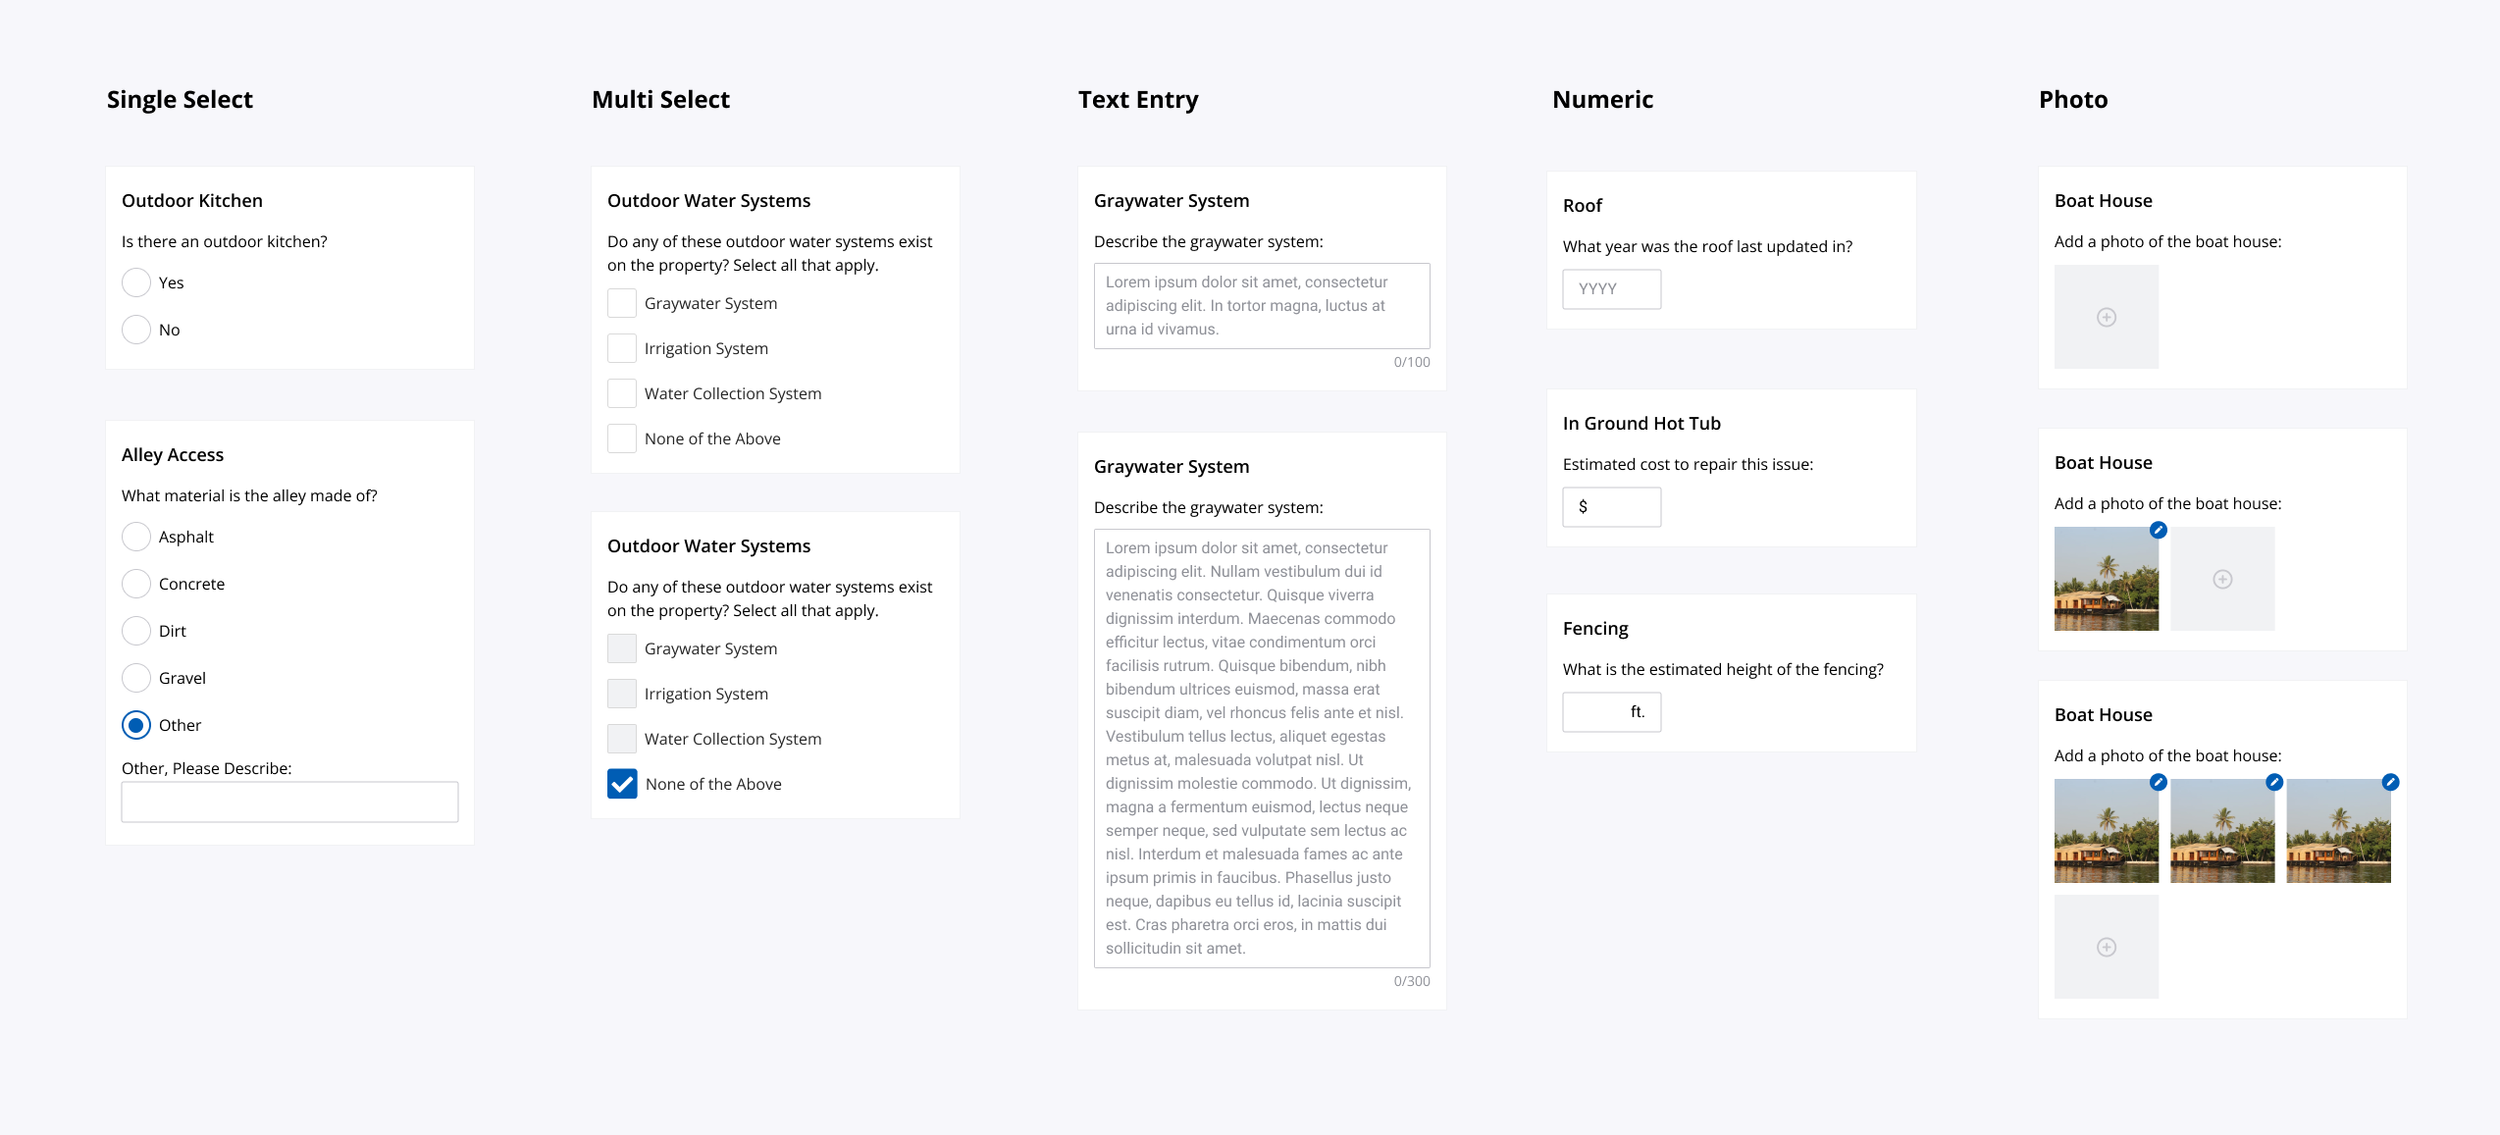The width and height of the screenshot is (2500, 1135).
Task: Click the dollar cost input field
Action: 1611,507
